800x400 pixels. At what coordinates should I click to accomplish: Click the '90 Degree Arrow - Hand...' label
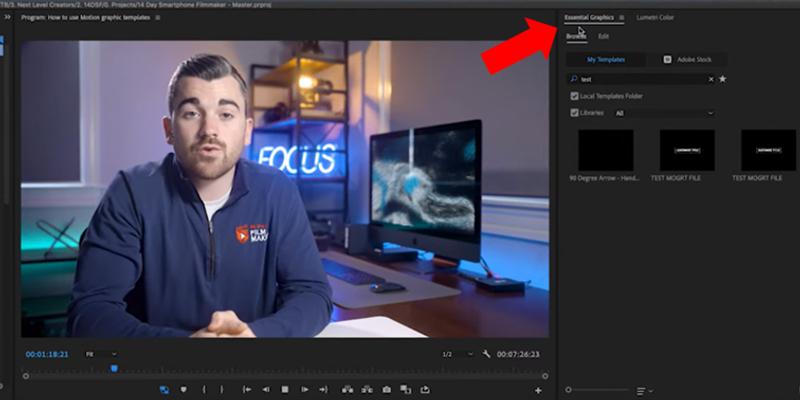[604, 178]
